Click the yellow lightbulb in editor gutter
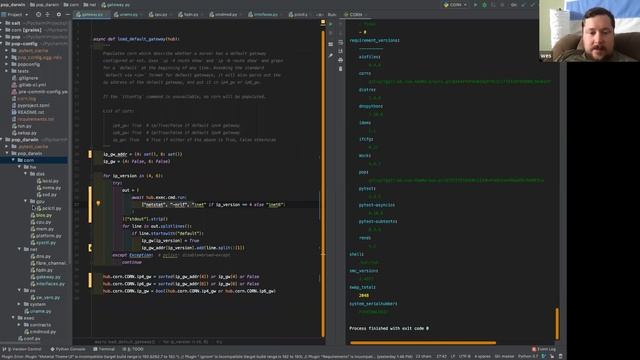Image resolution: width=640 pixels, height=360 pixels. 98,203
